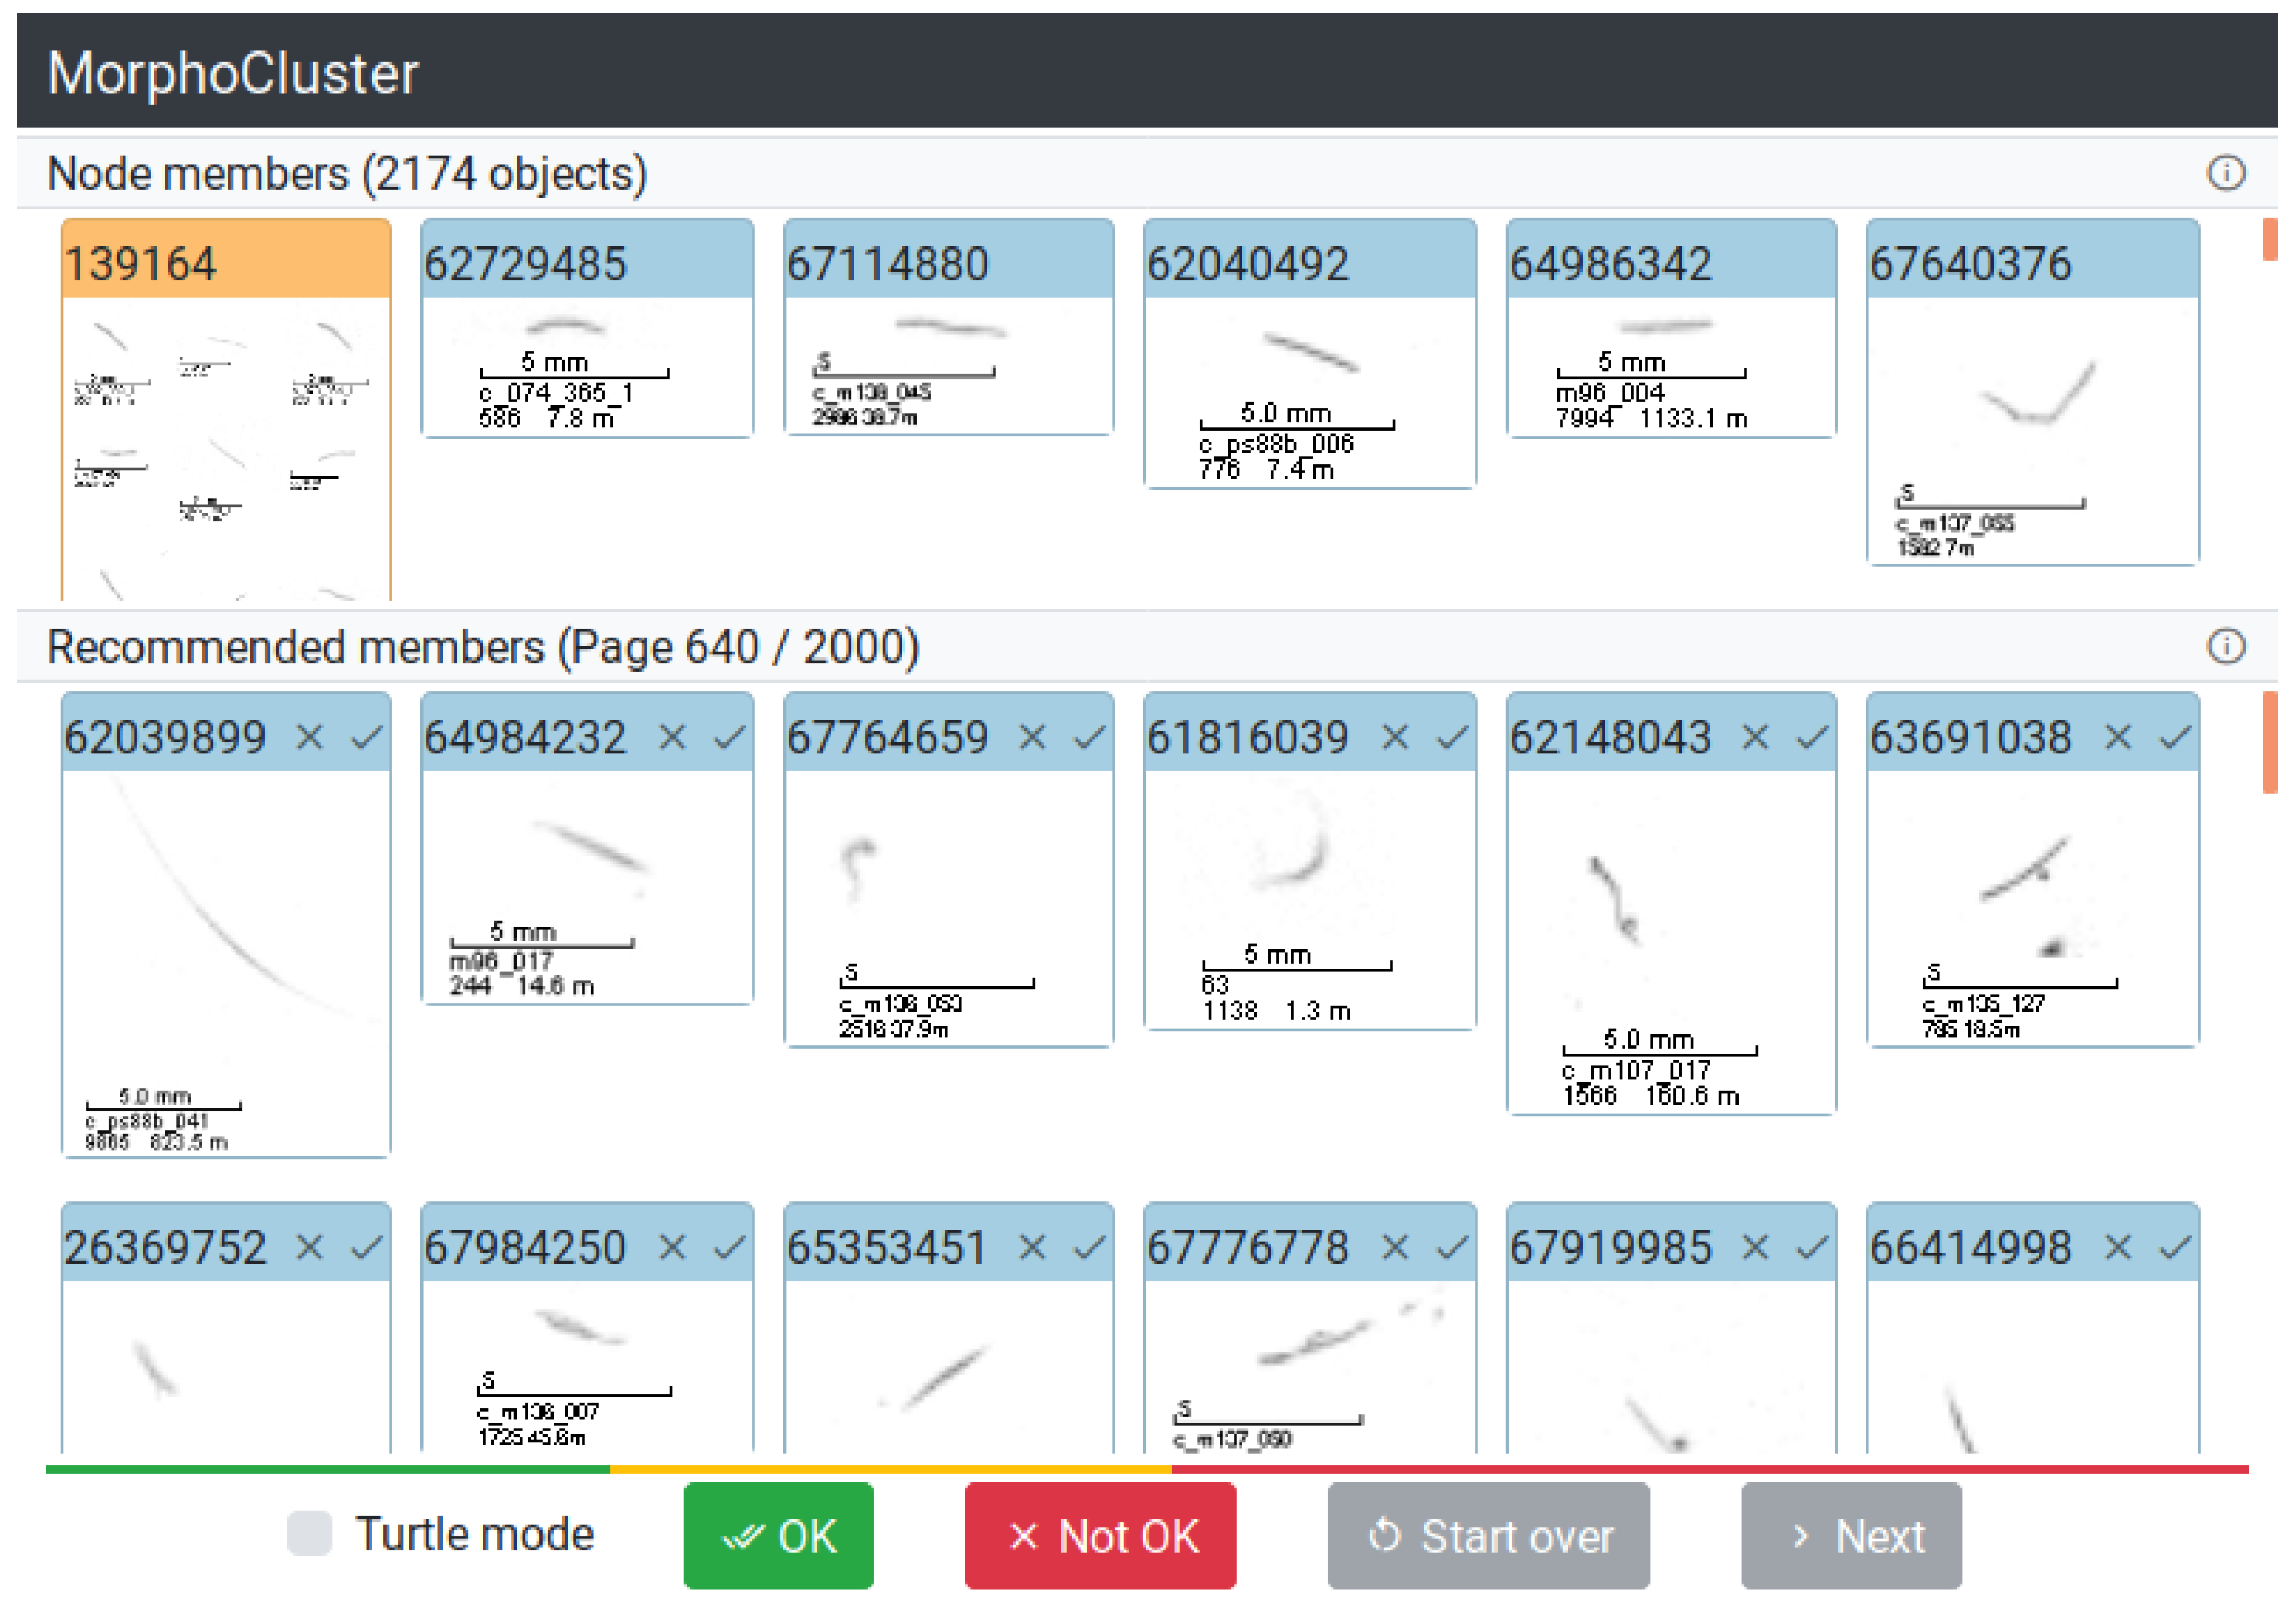Remove object 62148043 via X icon
This screenshot has width=2296, height=1606.
1755,738
